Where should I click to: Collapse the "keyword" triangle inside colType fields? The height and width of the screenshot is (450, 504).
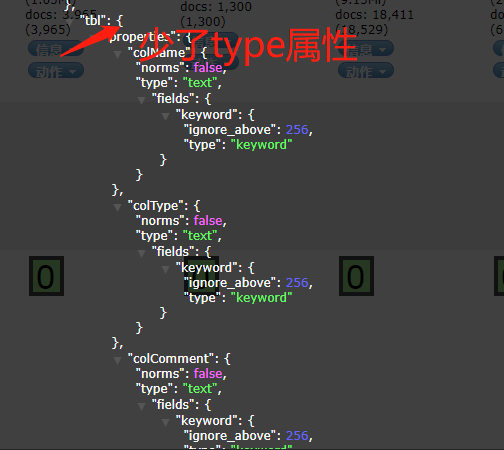165,269
